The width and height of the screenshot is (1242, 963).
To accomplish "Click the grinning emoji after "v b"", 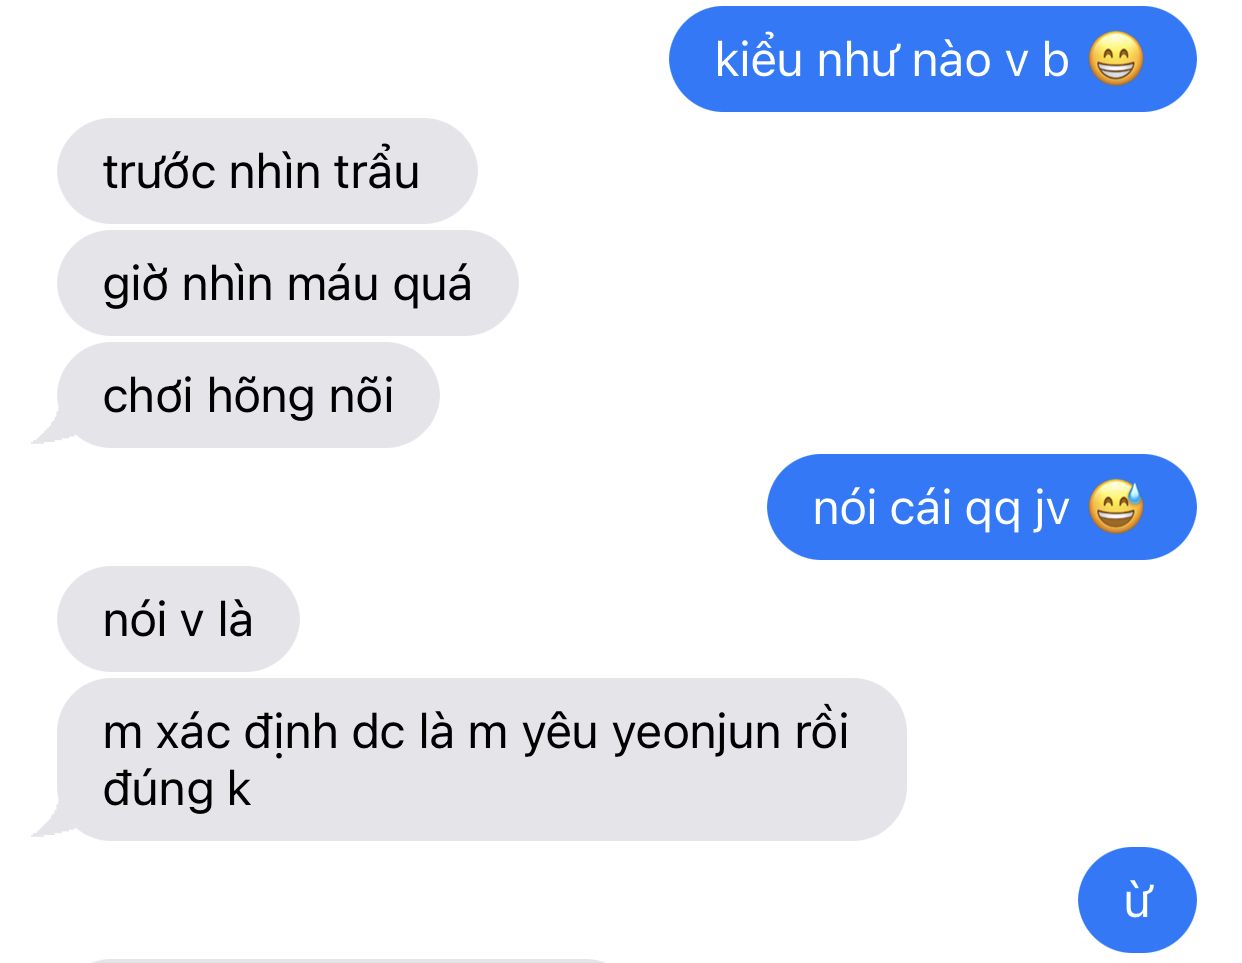I will [1115, 59].
